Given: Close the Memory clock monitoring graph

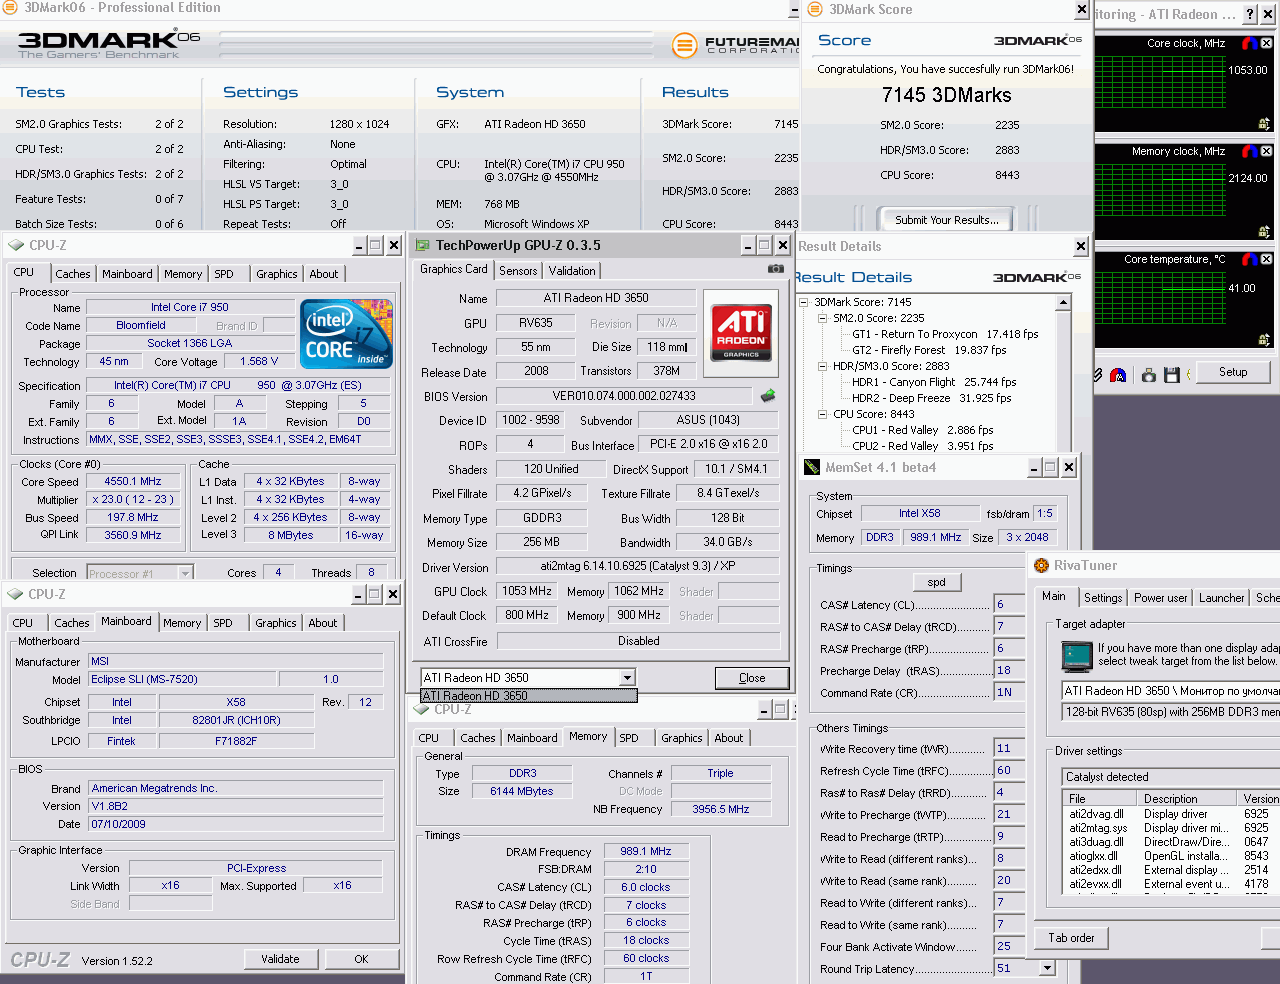Looking at the screenshot, I should (1266, 151).
